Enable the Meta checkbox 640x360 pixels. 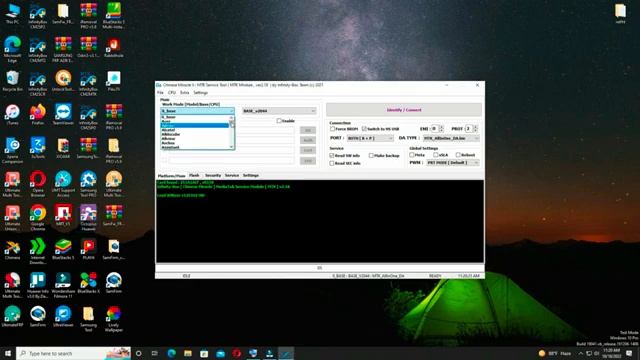tap(412, 155)
